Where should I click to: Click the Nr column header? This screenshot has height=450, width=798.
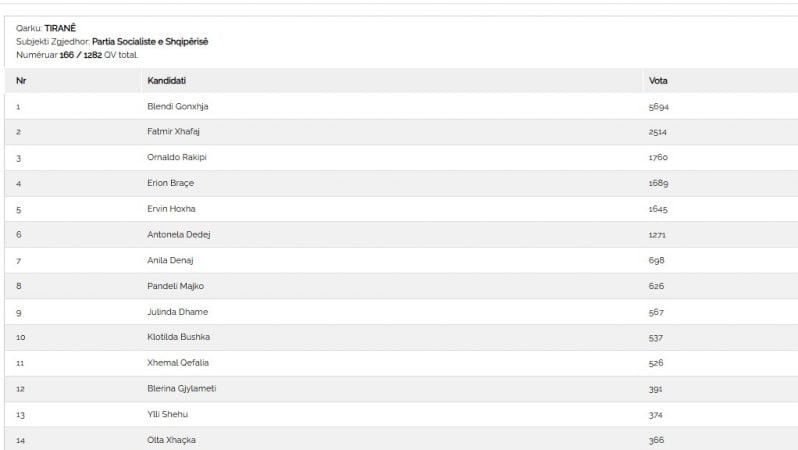(21, 80)
